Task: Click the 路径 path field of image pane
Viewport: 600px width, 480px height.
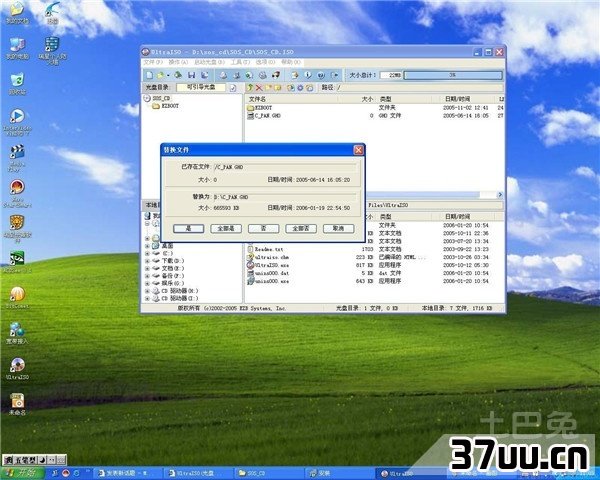Action: click(419, 88)
